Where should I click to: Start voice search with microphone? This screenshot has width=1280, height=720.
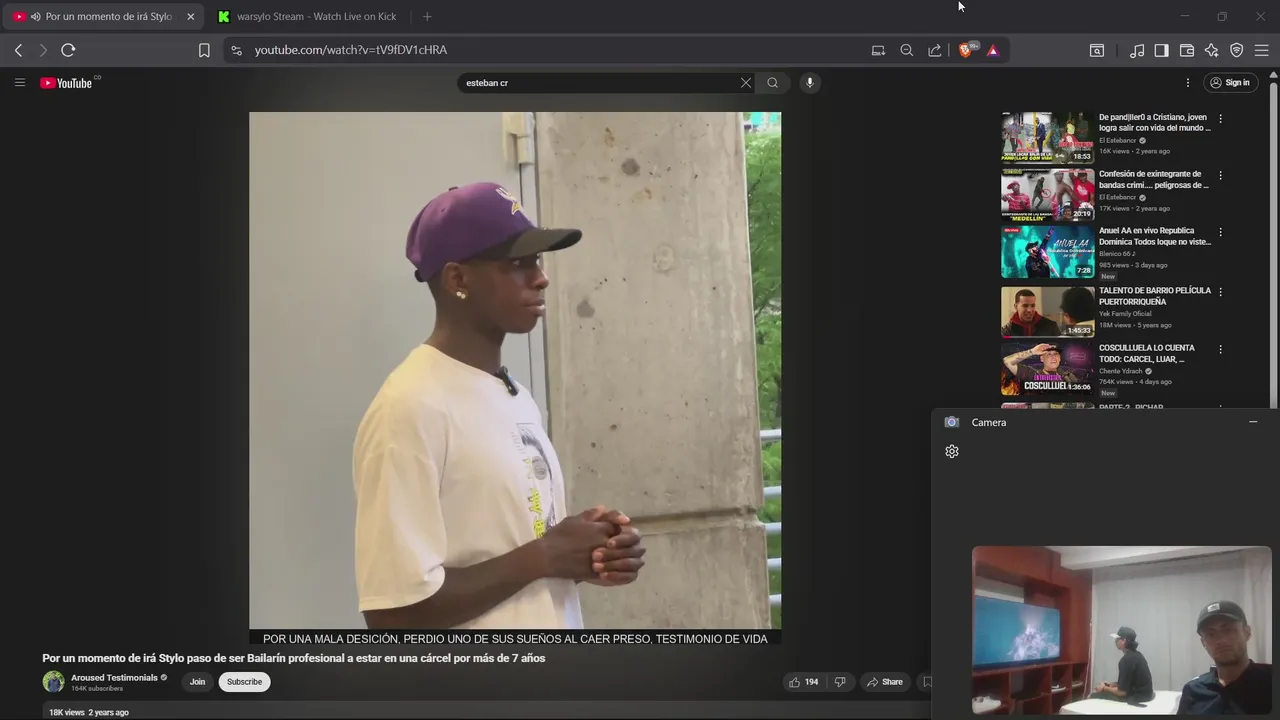point(810,83)
